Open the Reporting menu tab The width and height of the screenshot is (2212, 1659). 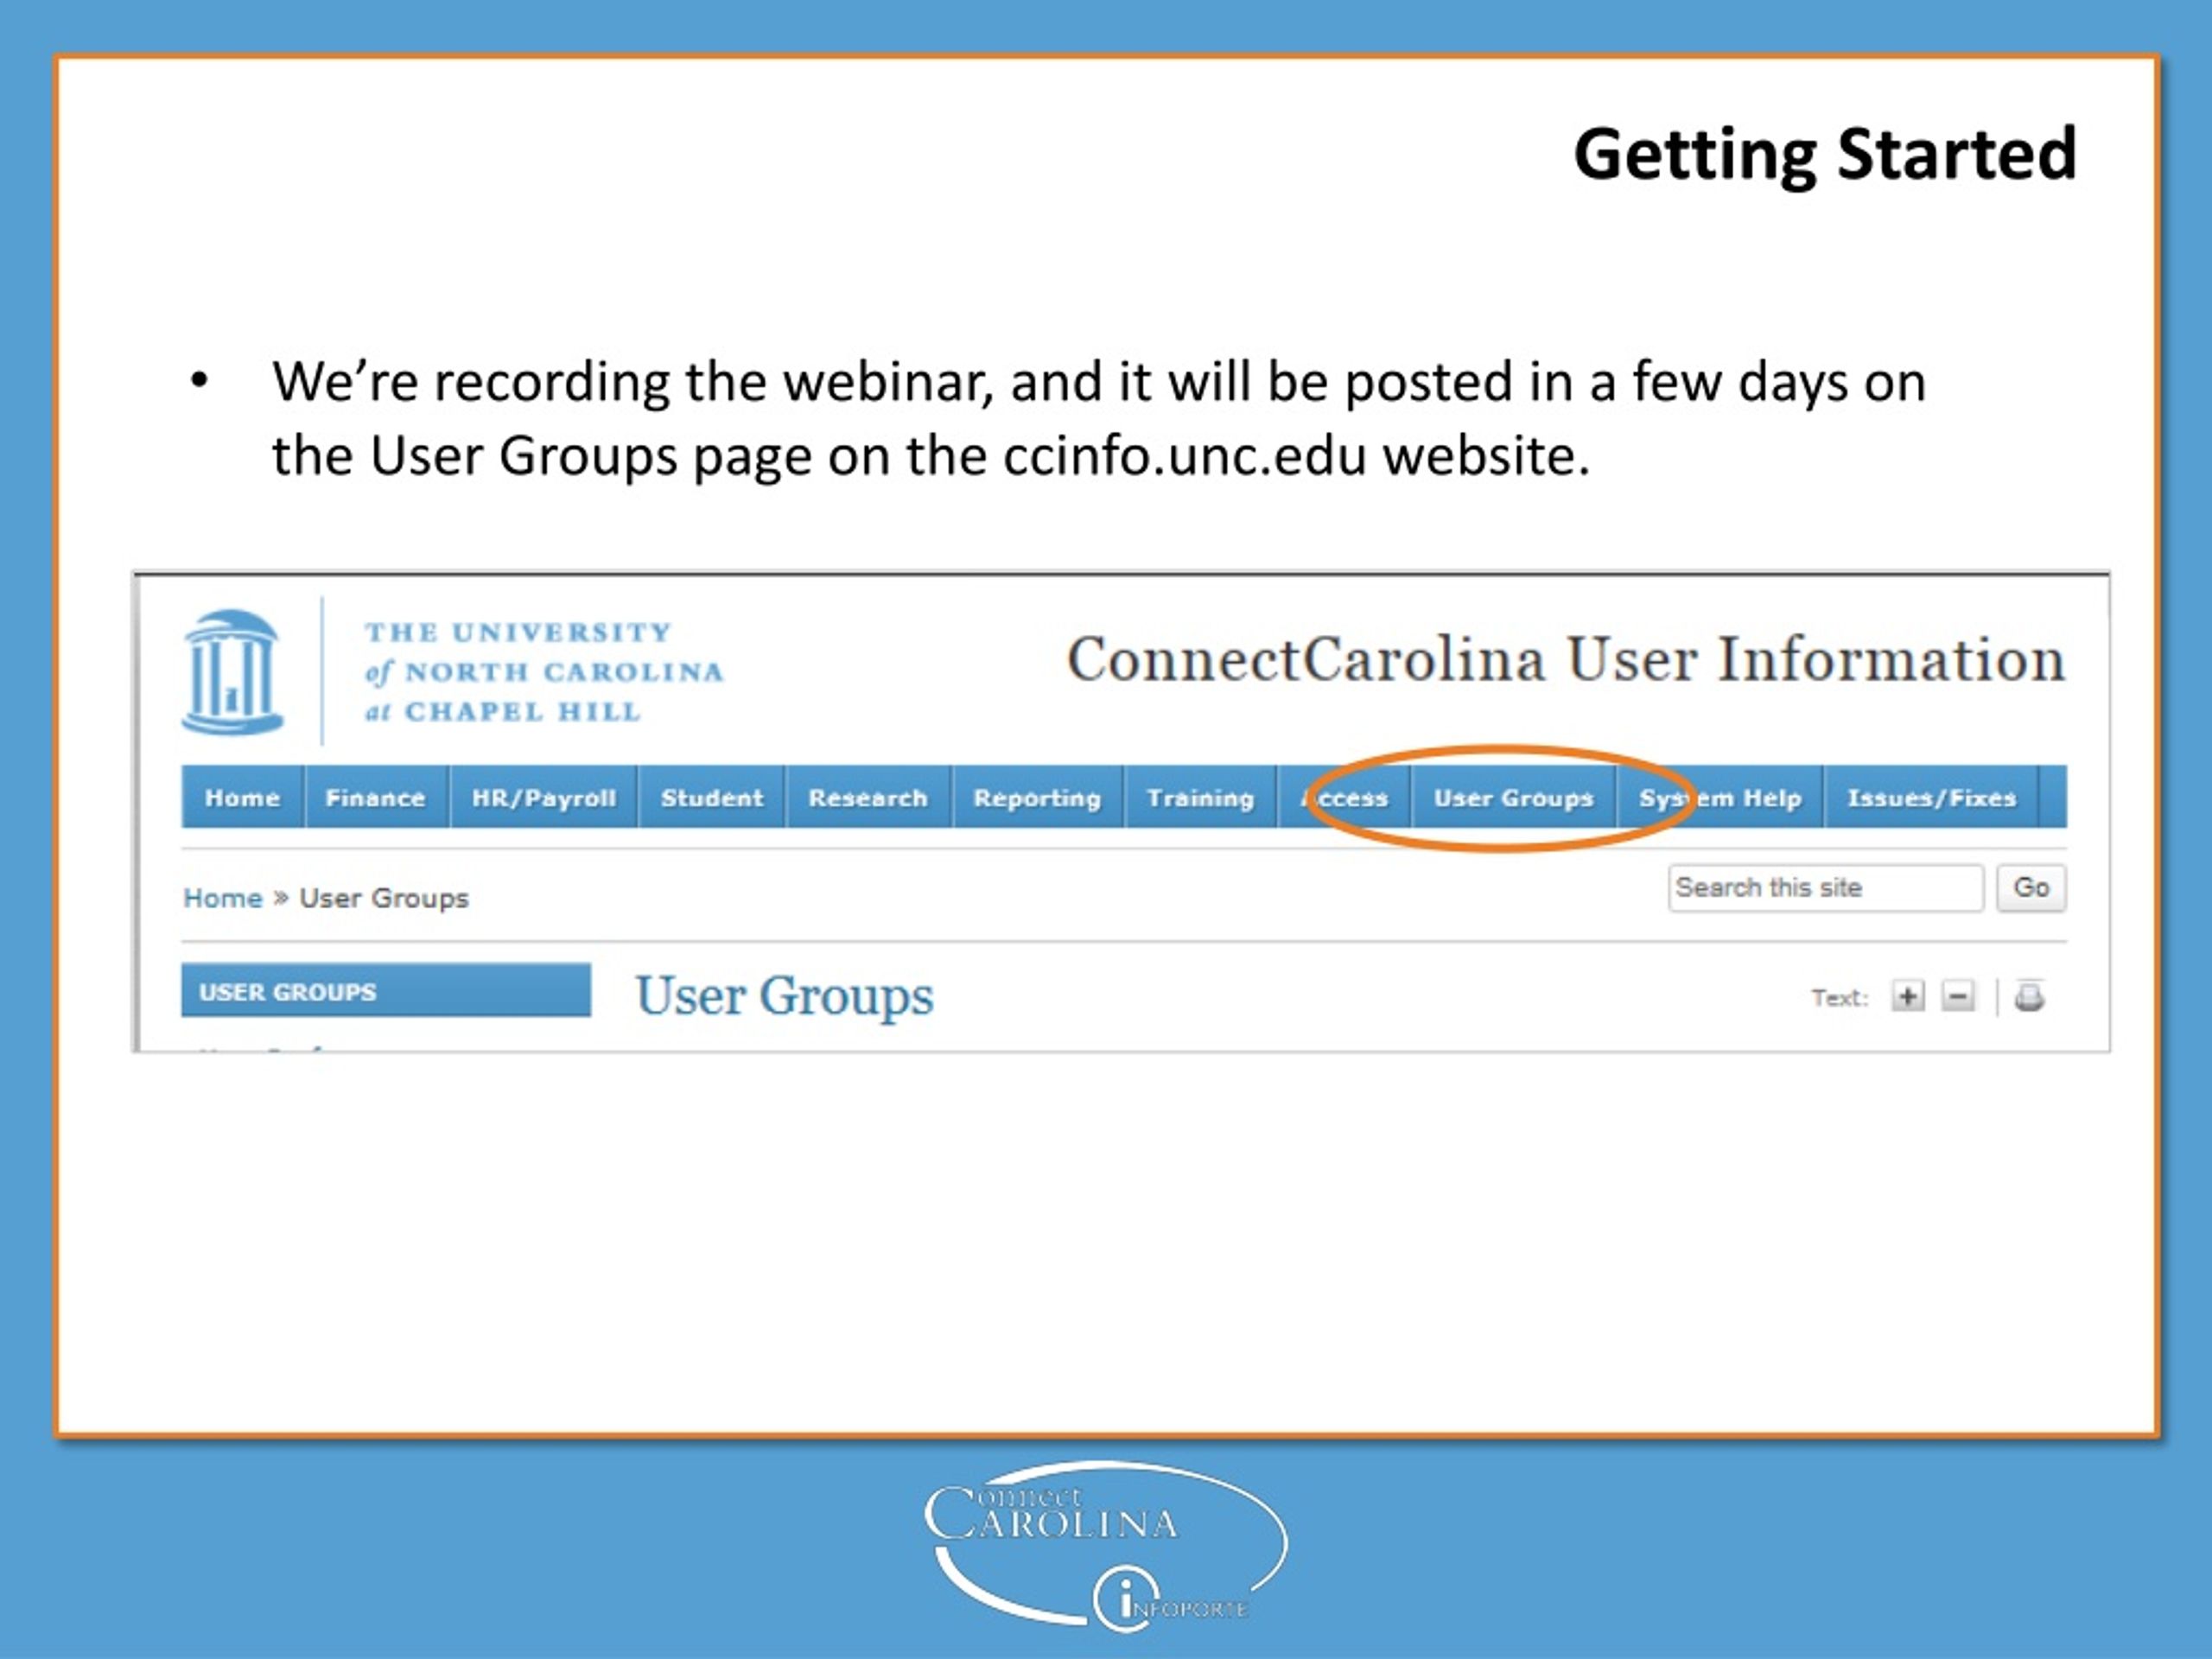point(1038,797)
